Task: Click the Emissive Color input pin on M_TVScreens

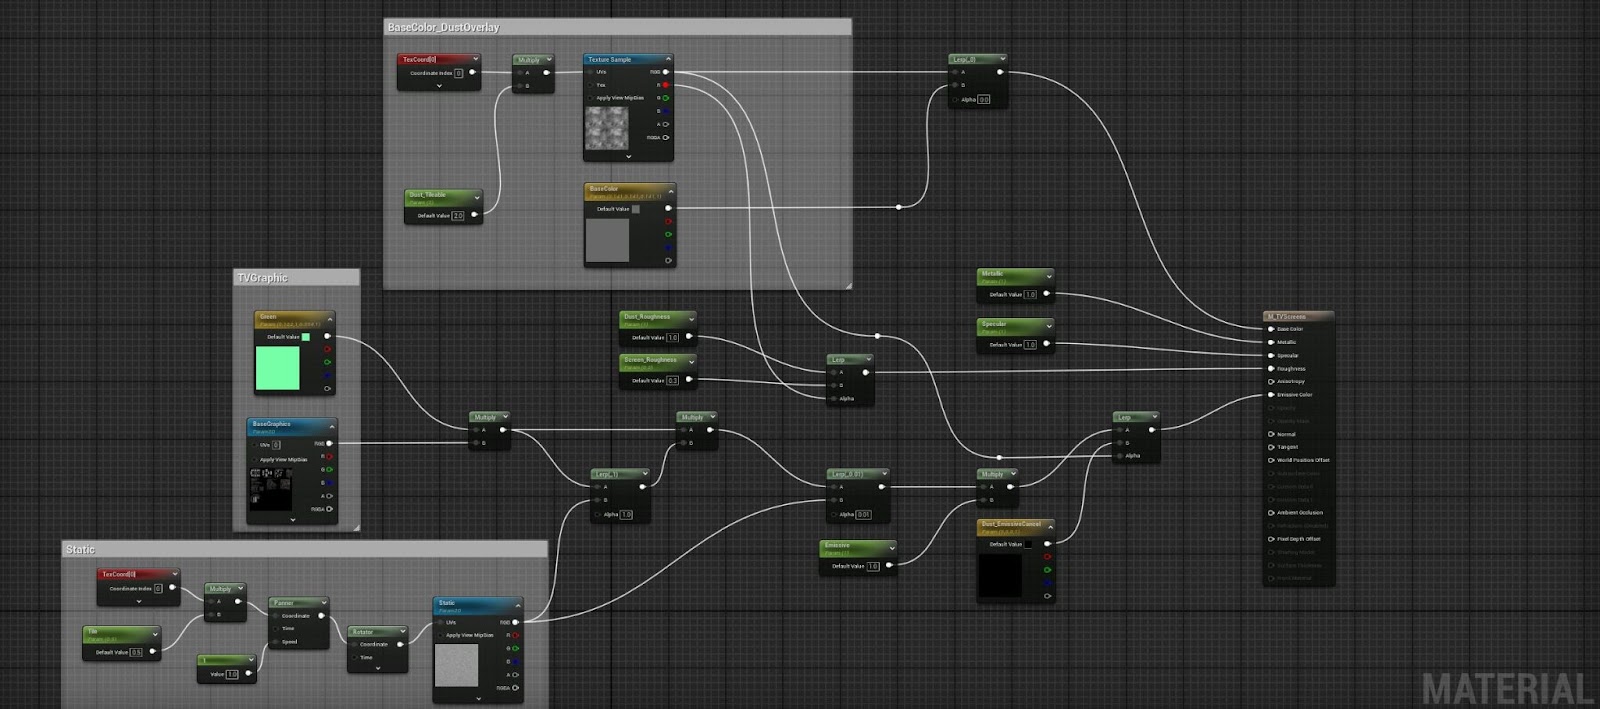Action: [1271, 395]
